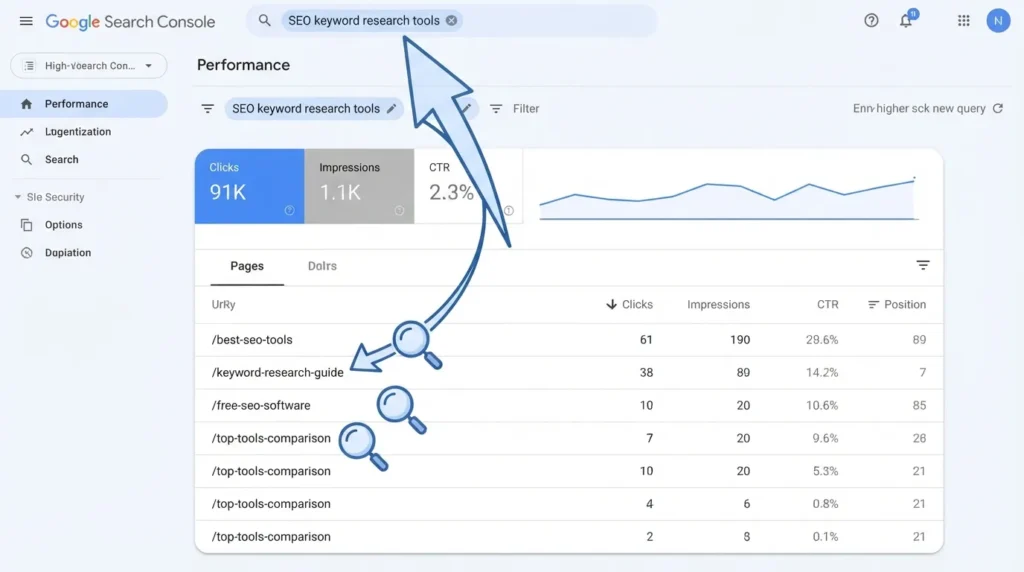Click the 28.6% CTR cell
This screenshot has height=572, width=1024.
tap(822, 340)
